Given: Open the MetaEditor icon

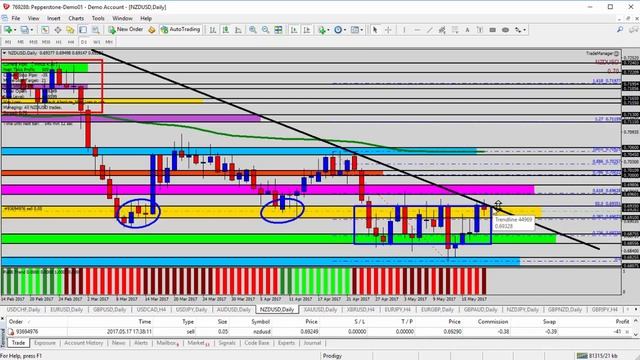Looking at the screenshot, I should tap(152, 30).
